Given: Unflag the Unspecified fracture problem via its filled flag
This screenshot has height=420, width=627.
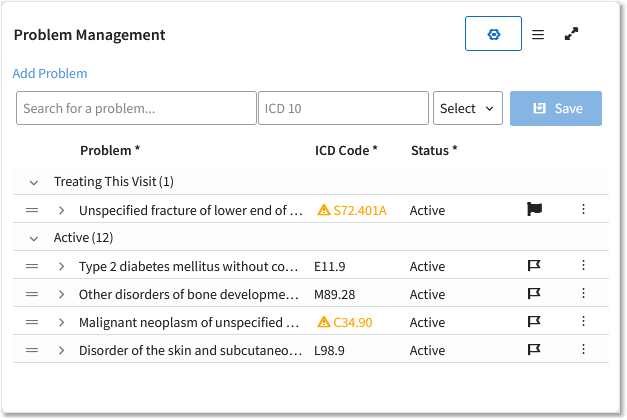Looking at the screenshot, I should [534, 209].
